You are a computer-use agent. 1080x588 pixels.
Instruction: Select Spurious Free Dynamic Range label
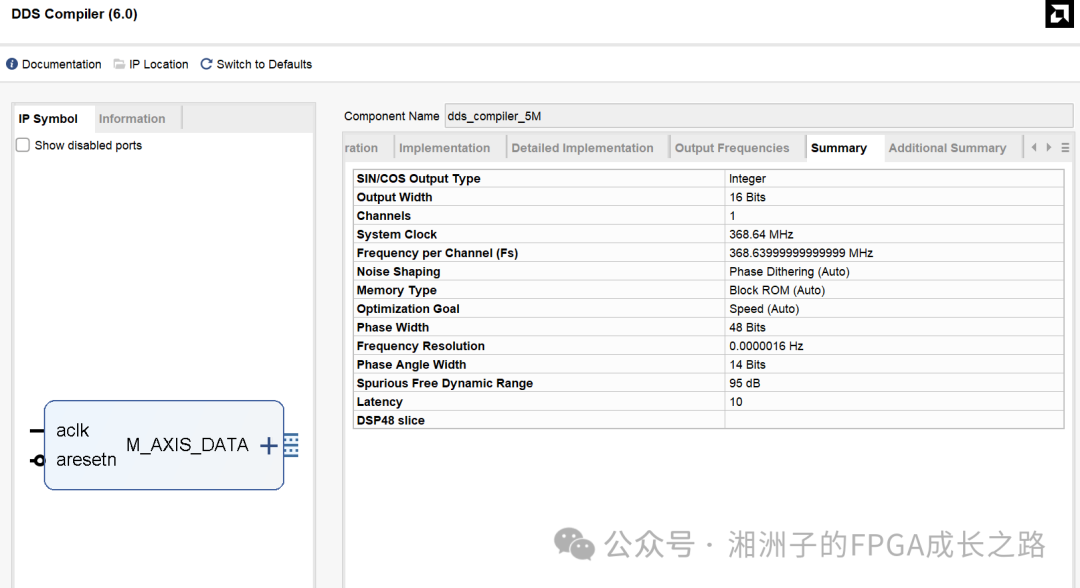point(445,383)
